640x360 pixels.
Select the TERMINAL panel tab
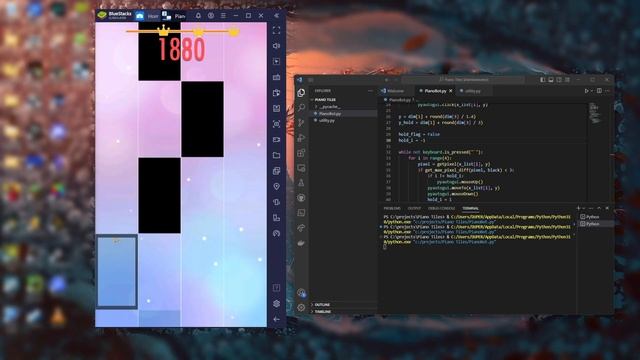470,208
